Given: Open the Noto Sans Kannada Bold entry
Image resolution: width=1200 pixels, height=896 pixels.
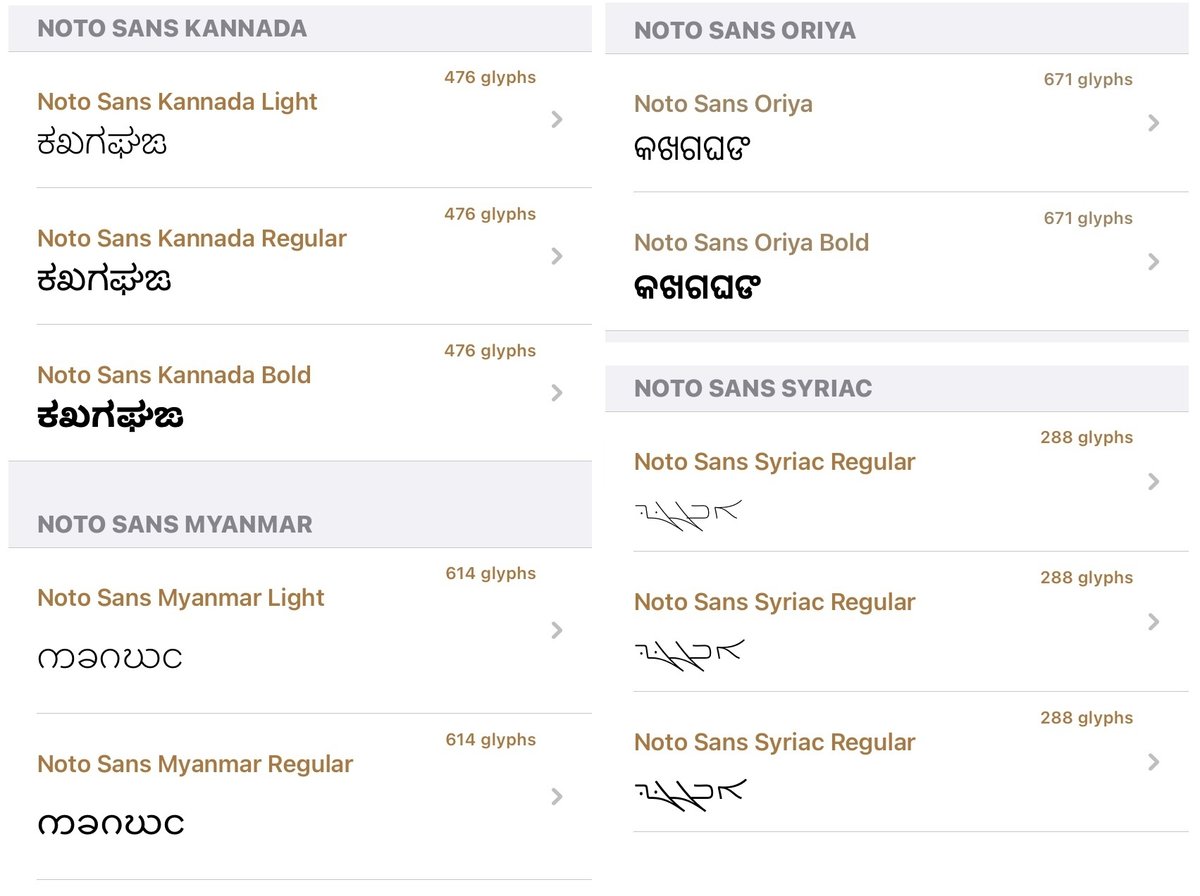Looking at the screenshot, I should pyautogui.click(x=300, y=393).
